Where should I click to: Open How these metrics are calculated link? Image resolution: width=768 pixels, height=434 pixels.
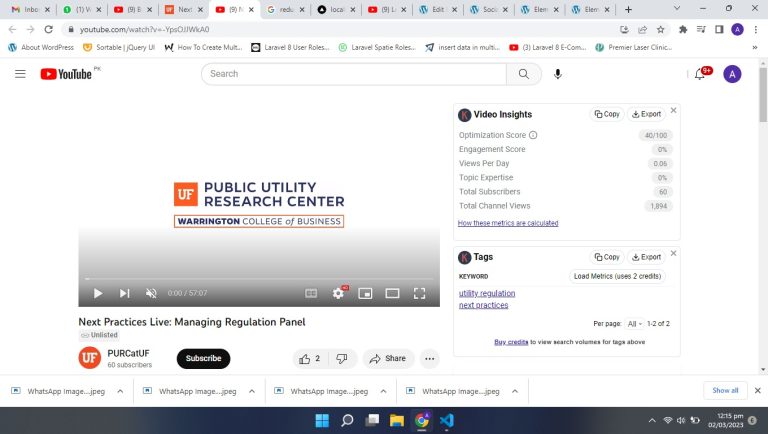point(508,223)
